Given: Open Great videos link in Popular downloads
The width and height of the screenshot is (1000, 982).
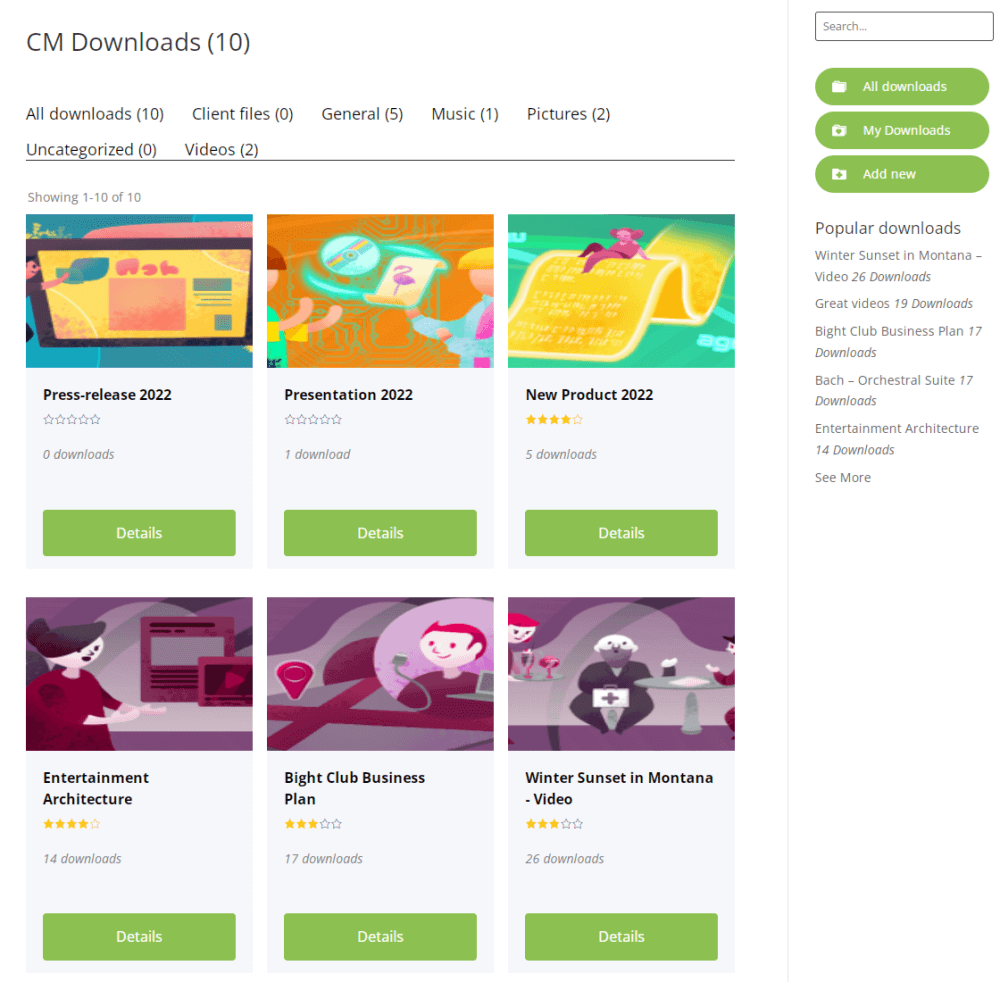Looking at the screenshot, I should point(852,304).
